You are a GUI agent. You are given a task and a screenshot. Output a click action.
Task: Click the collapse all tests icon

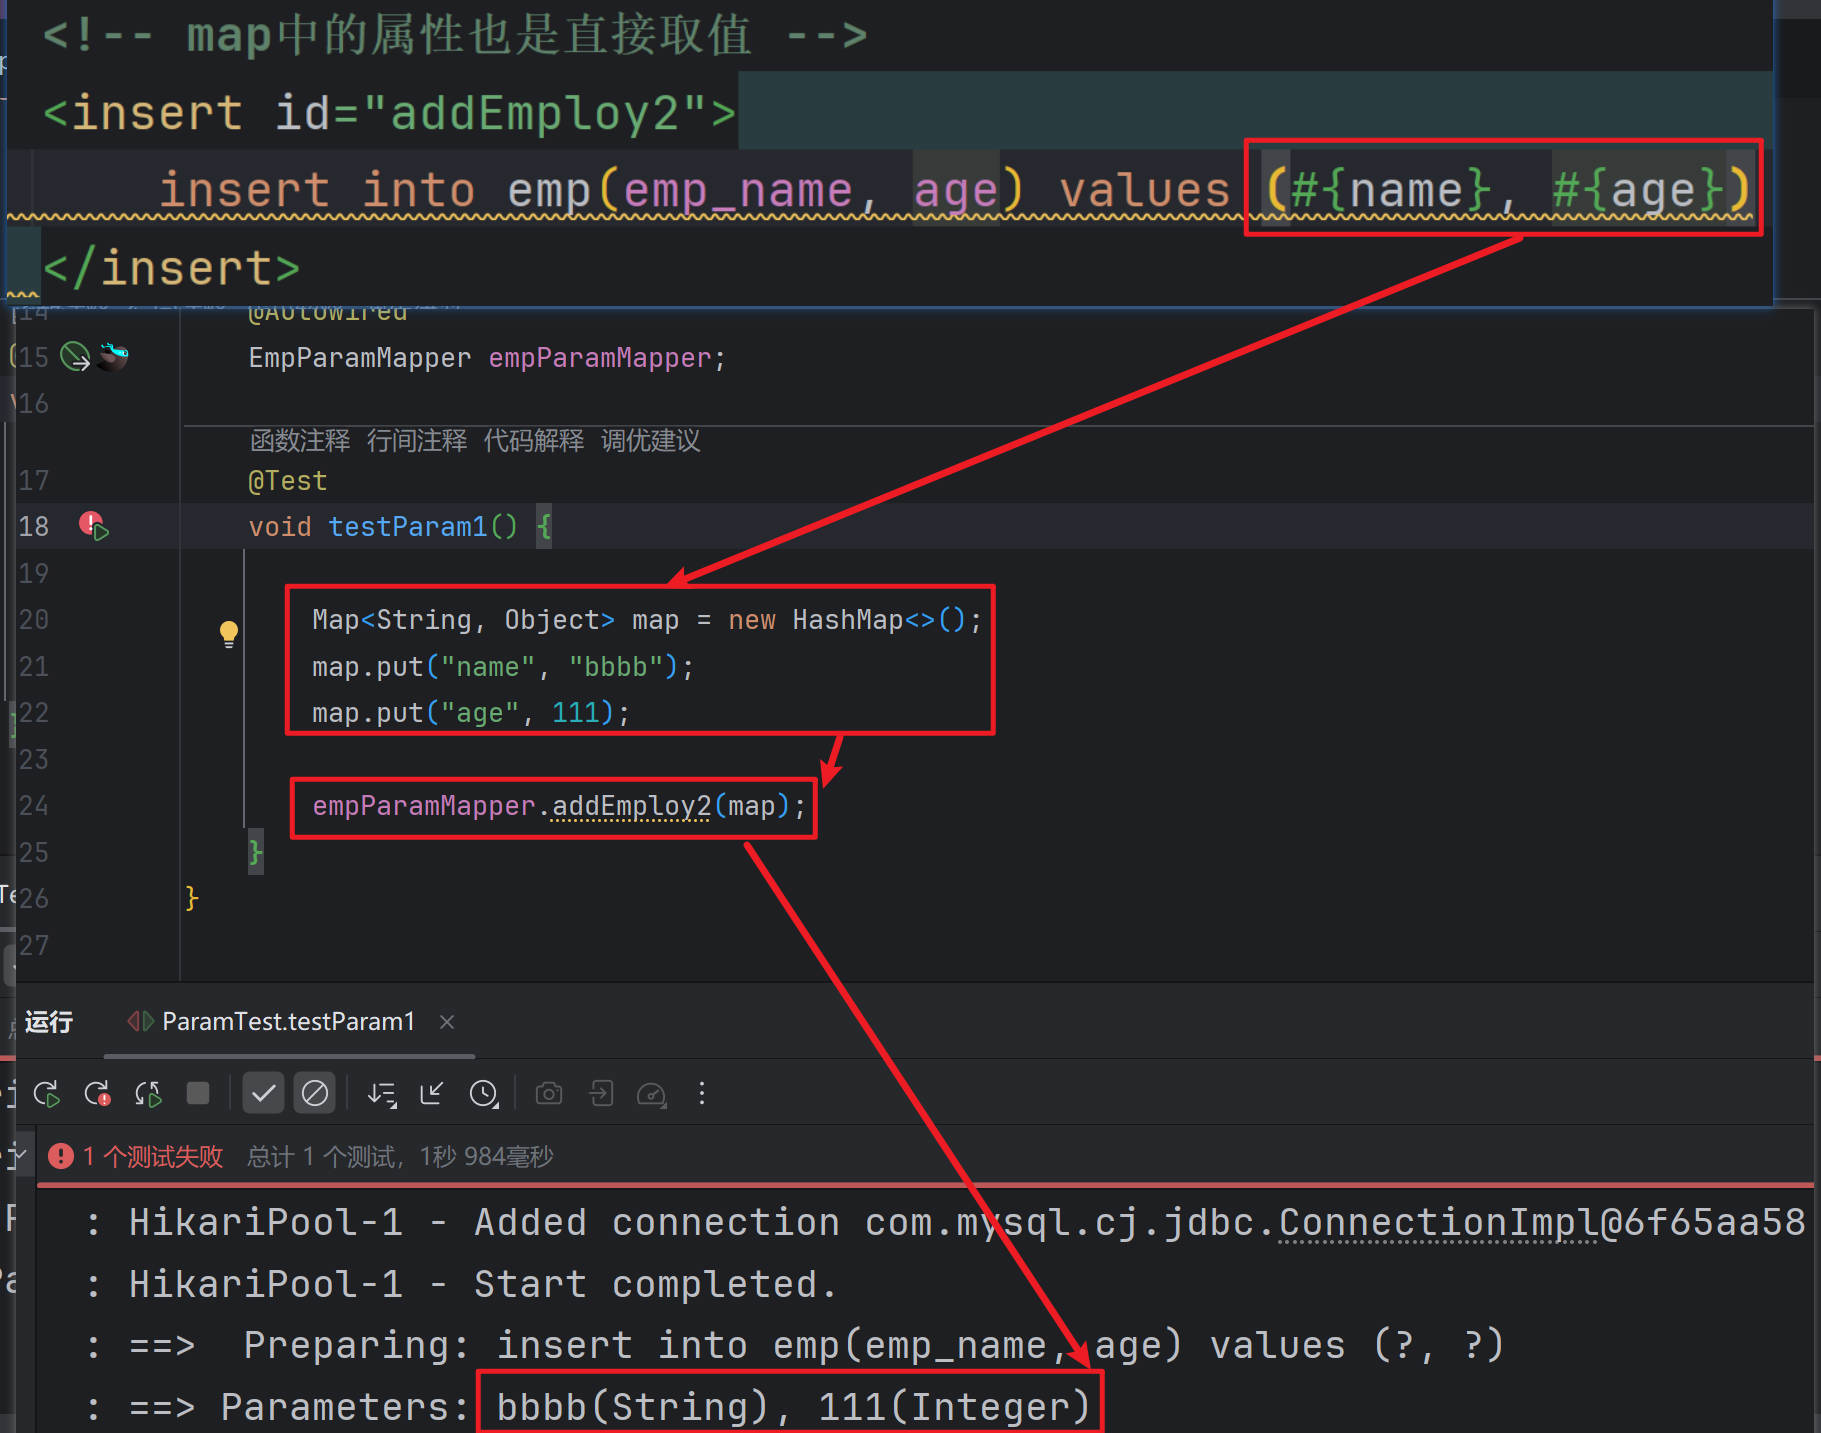click(432, 1094)
